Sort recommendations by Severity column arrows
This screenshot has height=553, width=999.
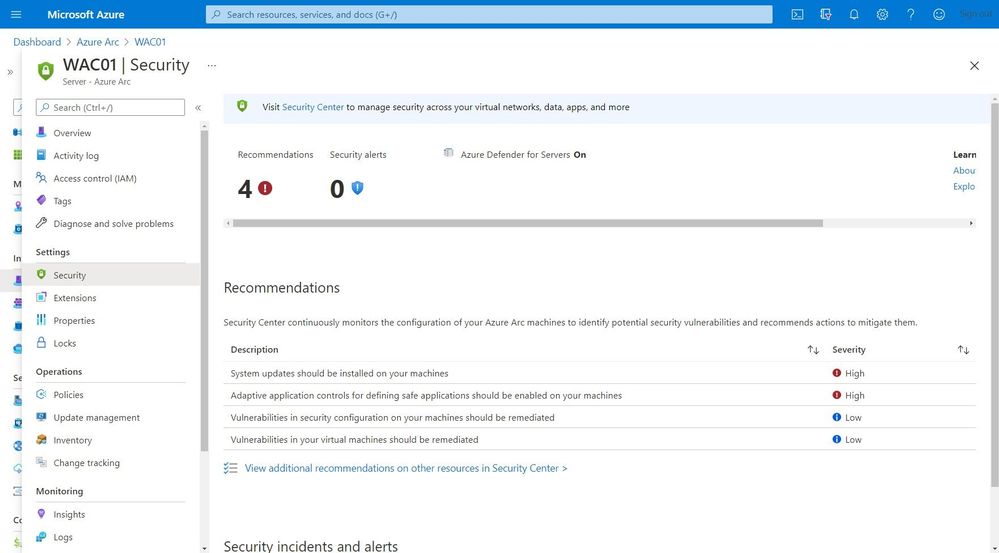[x=963, y=350]
